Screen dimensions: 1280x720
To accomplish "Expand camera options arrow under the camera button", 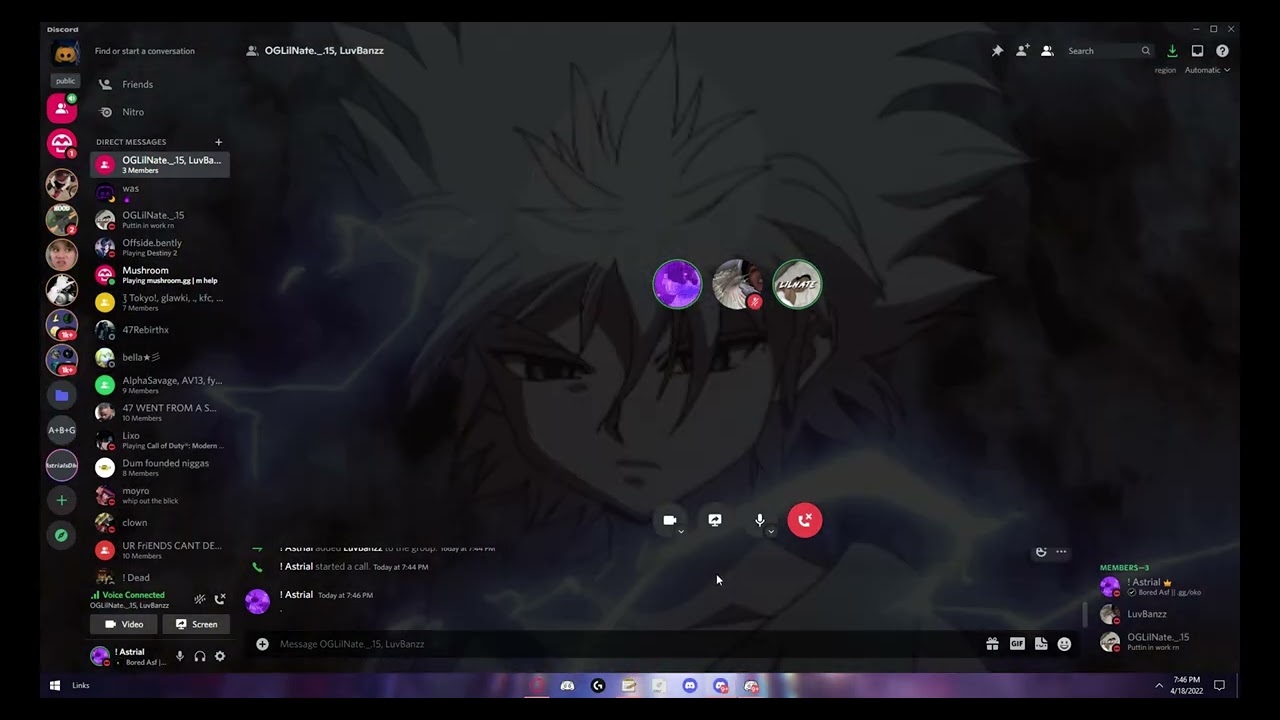I will coord(681,532).
